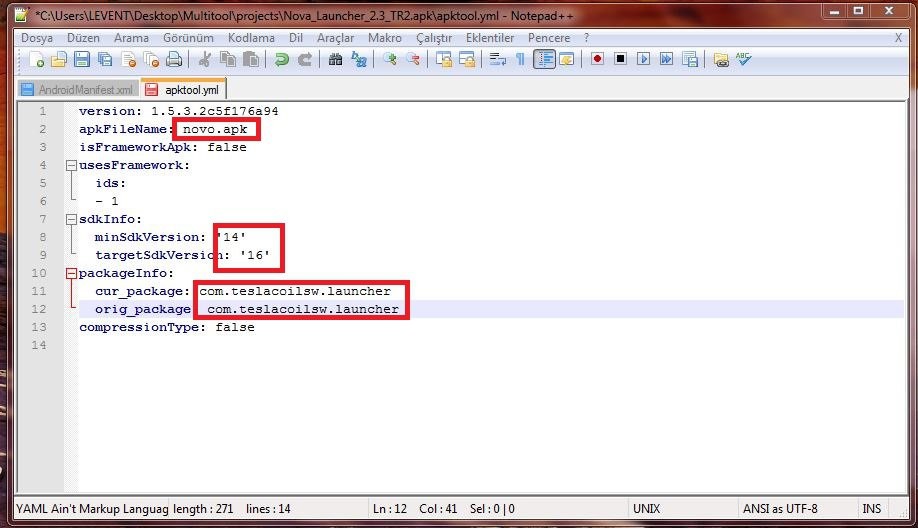This screenshot has height=528, width=918.
Task: Click the Close All documents icon
Action: 151,59
